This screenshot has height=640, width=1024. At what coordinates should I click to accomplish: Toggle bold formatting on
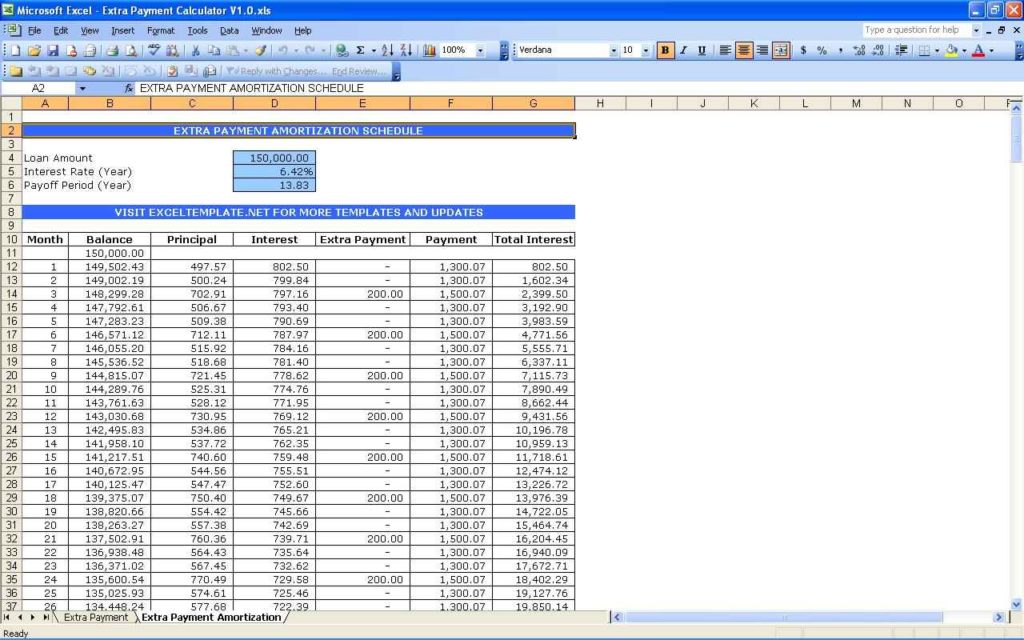666,49
